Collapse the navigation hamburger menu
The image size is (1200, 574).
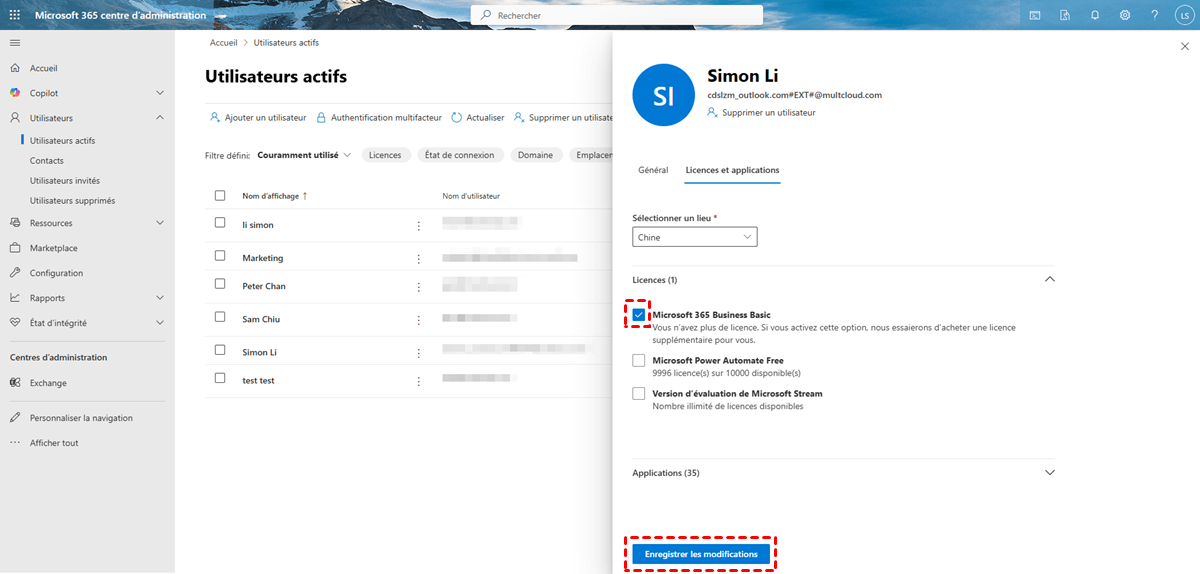15,43
